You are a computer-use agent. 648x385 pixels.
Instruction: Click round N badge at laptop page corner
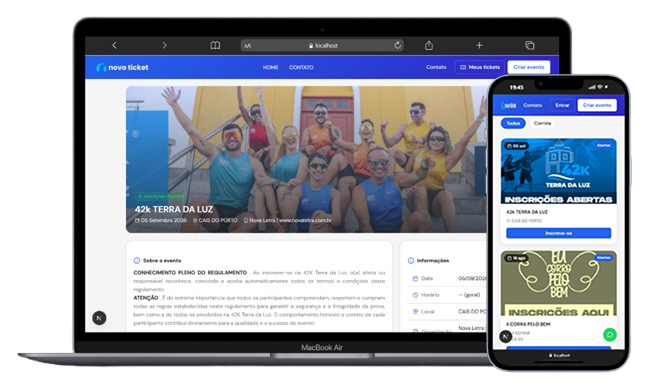pos(99,318)
